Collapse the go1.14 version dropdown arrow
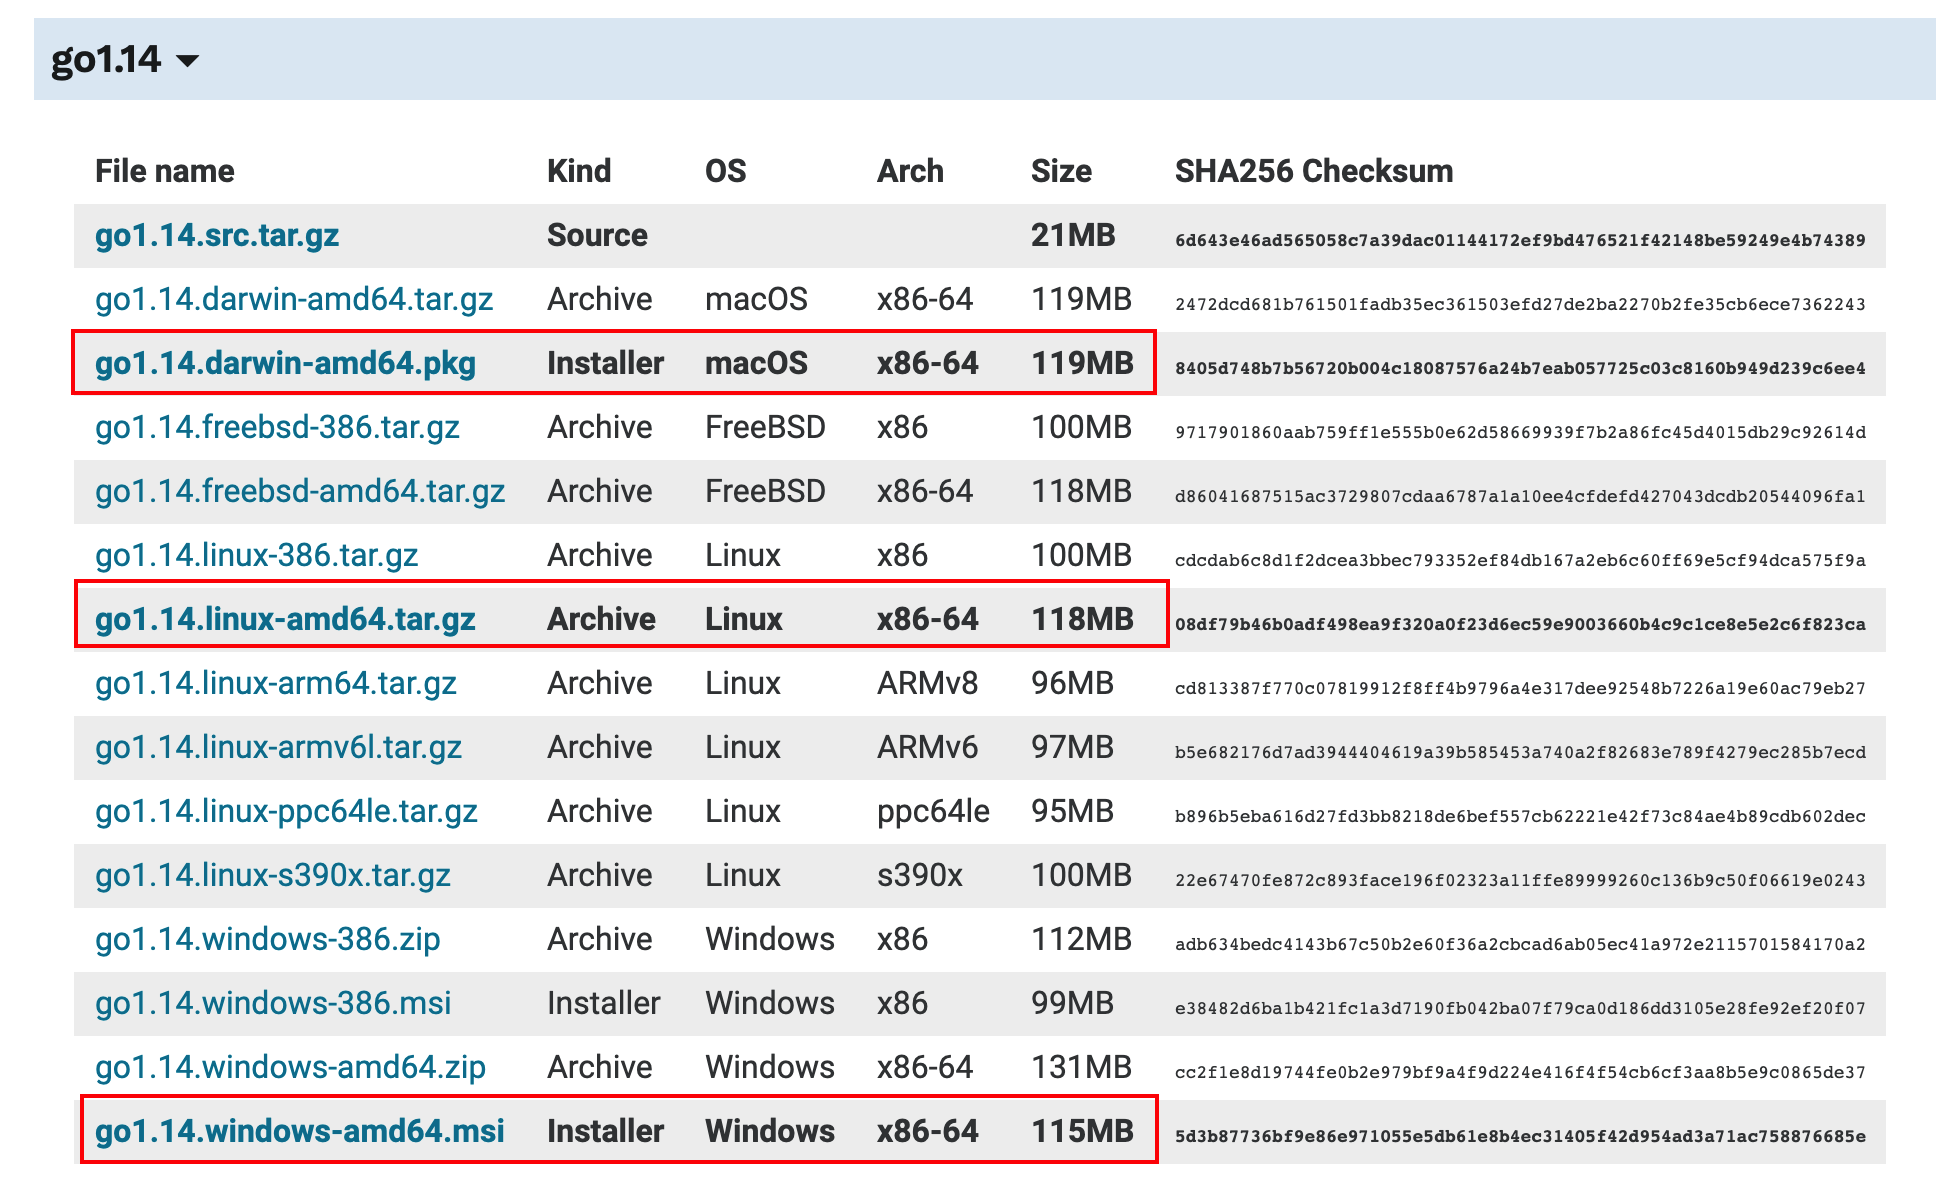 187,62
